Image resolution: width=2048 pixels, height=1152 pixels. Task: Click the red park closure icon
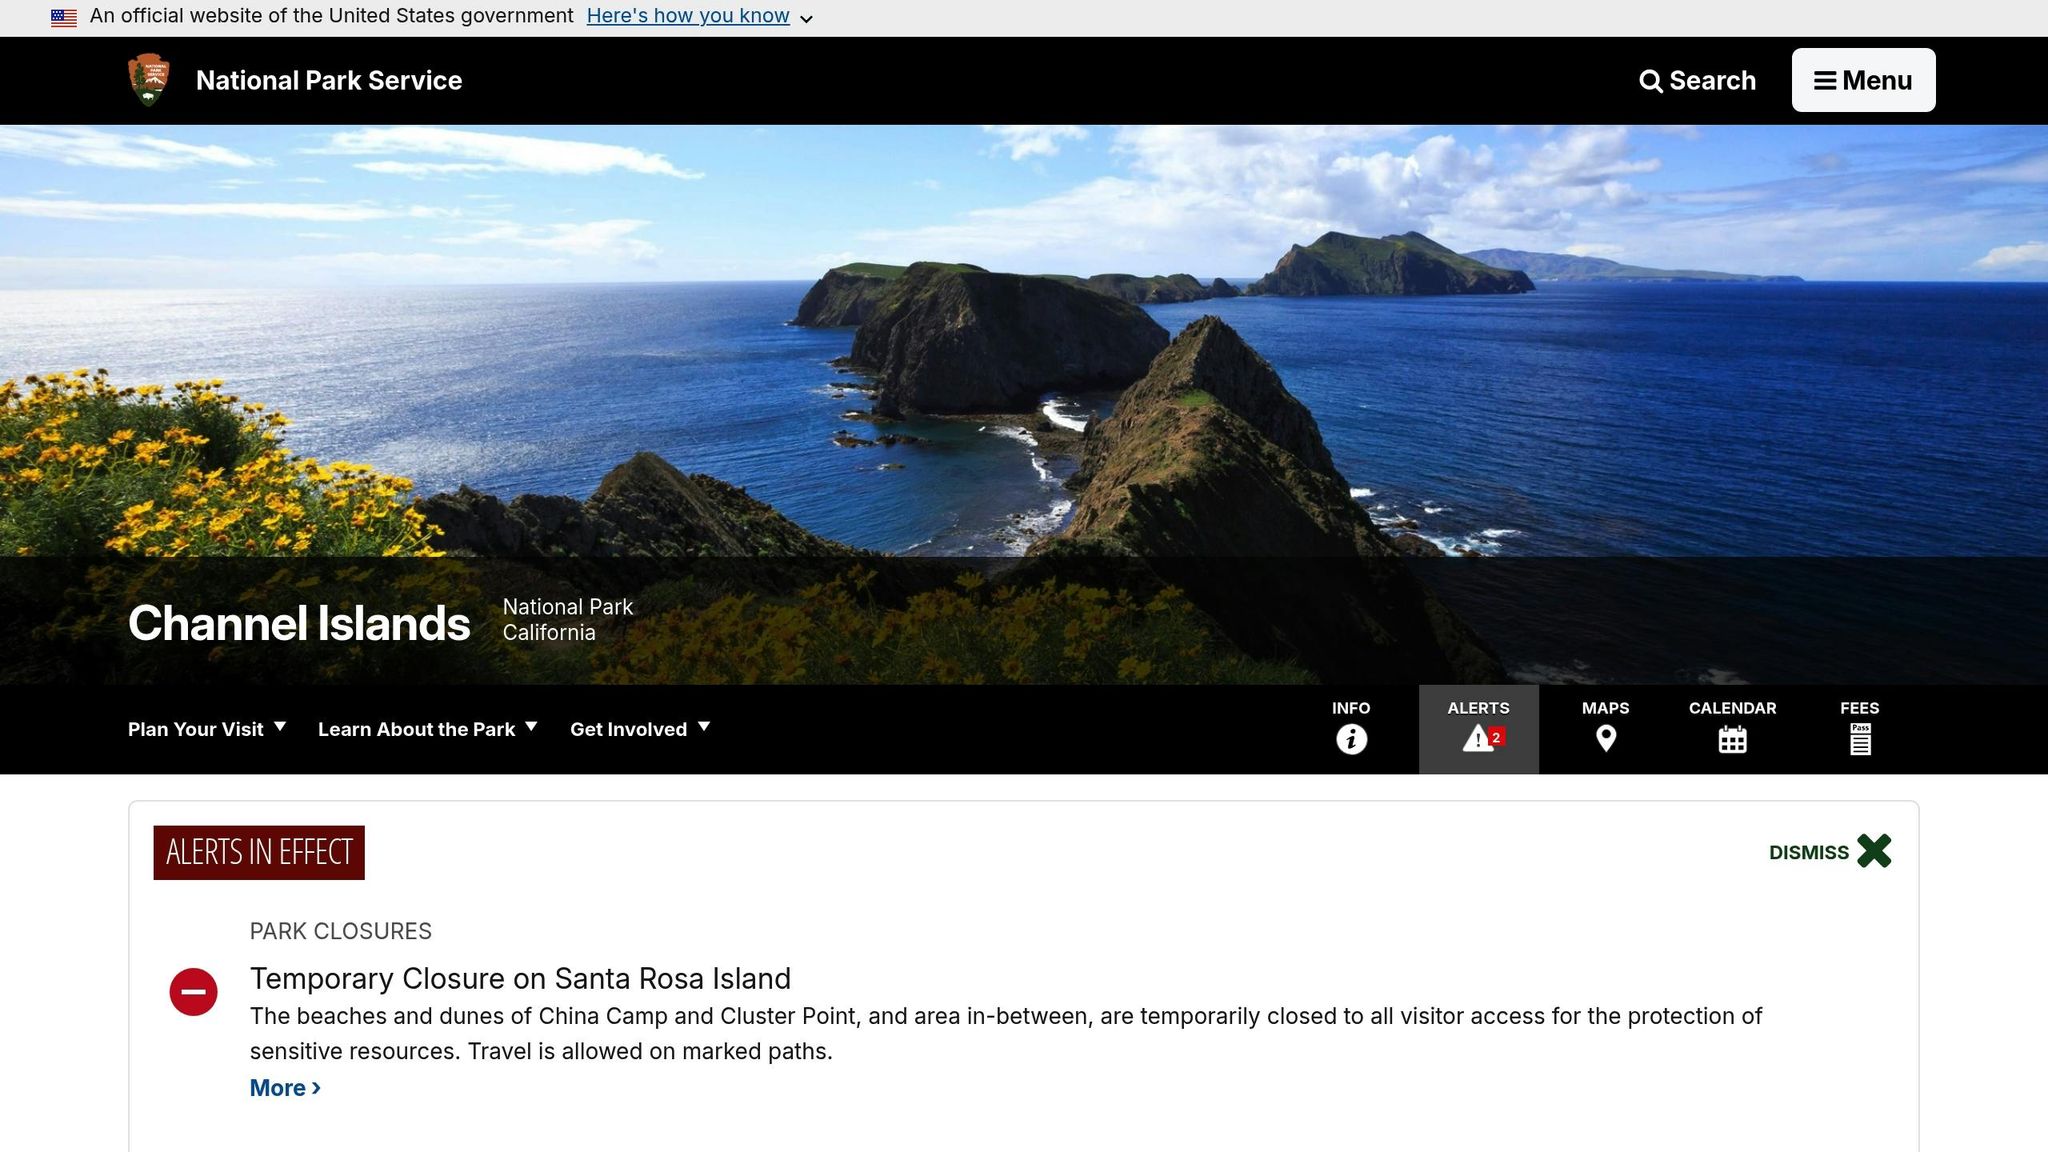(193, 992)
